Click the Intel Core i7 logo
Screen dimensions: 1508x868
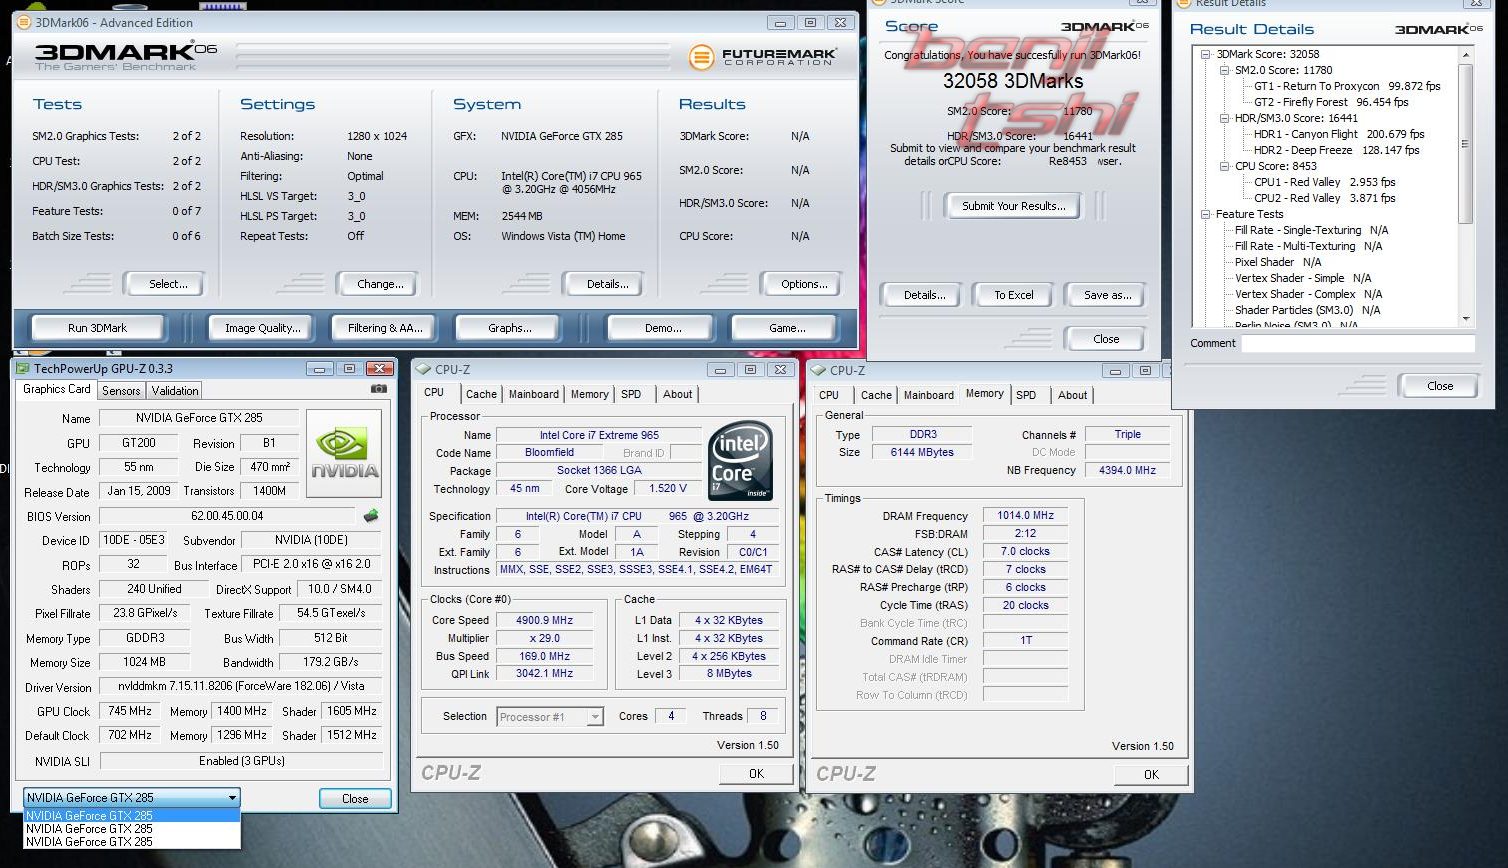(x=740, y=461)
